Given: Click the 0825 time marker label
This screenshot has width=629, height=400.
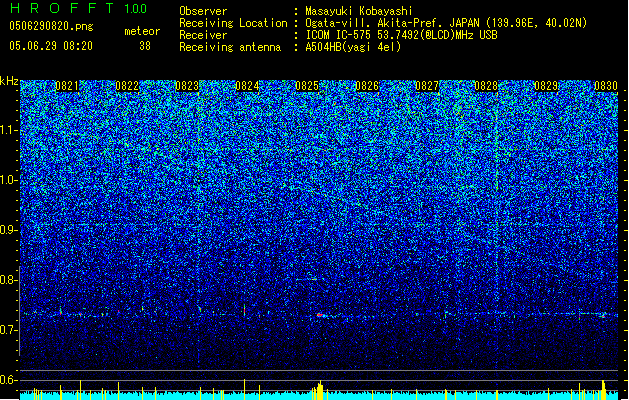Looking at the screenshot, I should pos(307,86).
